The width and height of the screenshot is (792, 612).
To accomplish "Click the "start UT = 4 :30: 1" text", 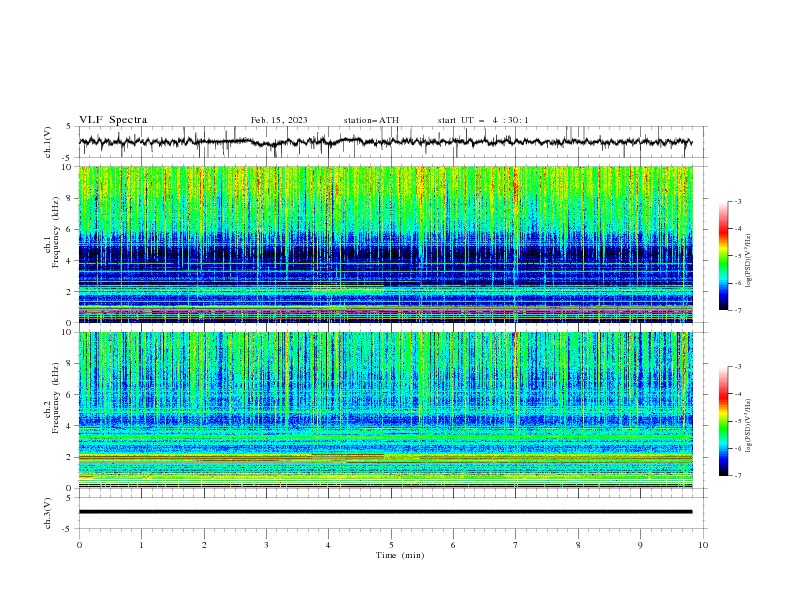I will pyautogui.click(x=483, y=120).
